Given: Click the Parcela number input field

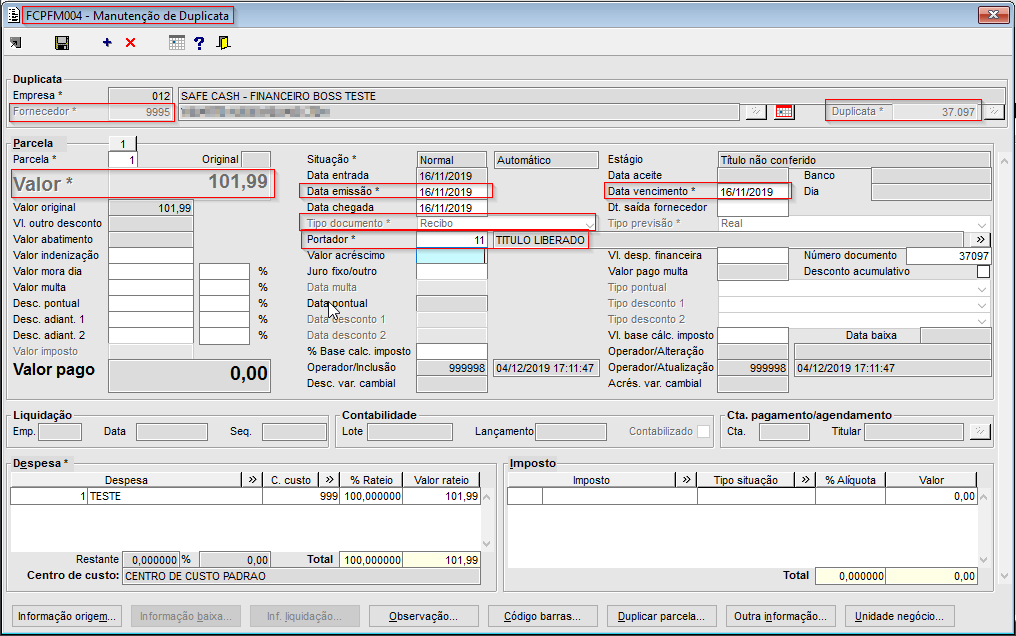Looking at the screenshot, I should click(122, 160).
